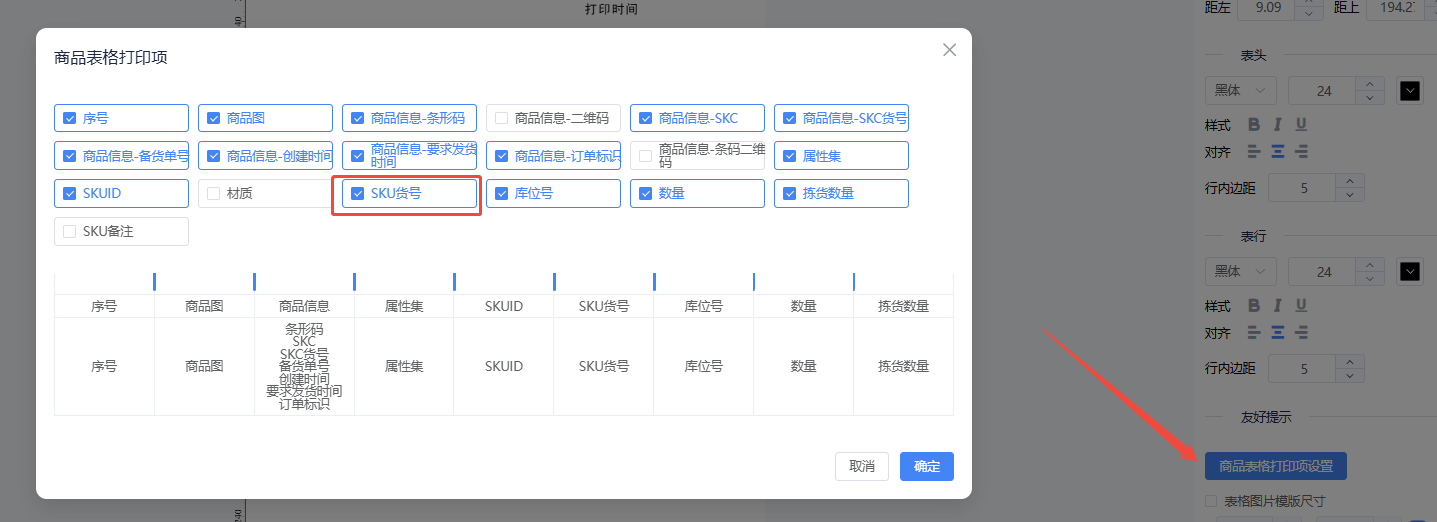Enable the 材质 checkbox
This screenshot has height=522, width=1437.
click(214, 193)
